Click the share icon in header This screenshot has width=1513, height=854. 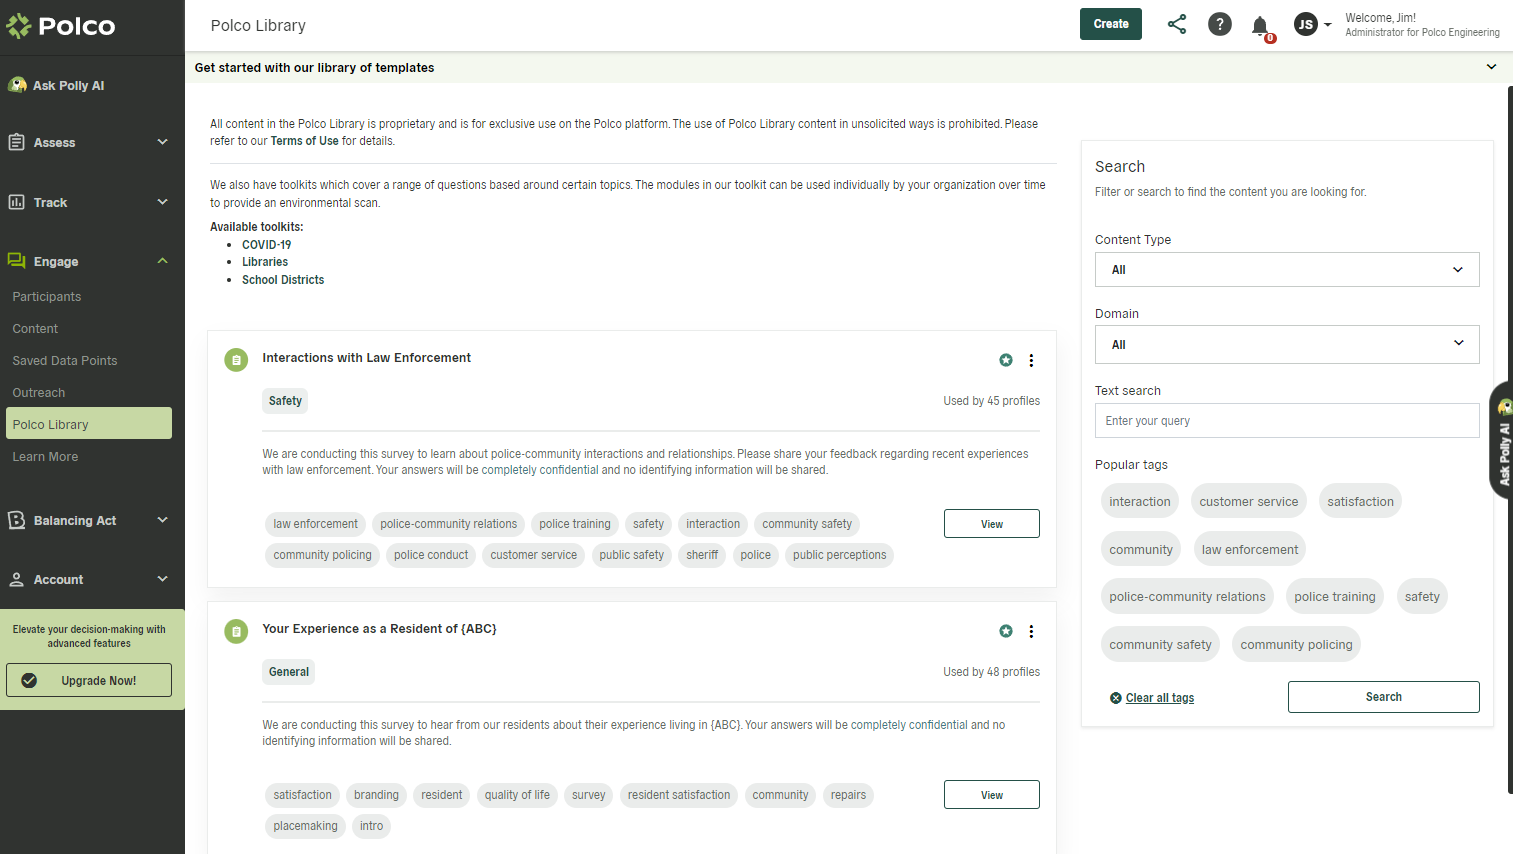[x=1177, y=24]
